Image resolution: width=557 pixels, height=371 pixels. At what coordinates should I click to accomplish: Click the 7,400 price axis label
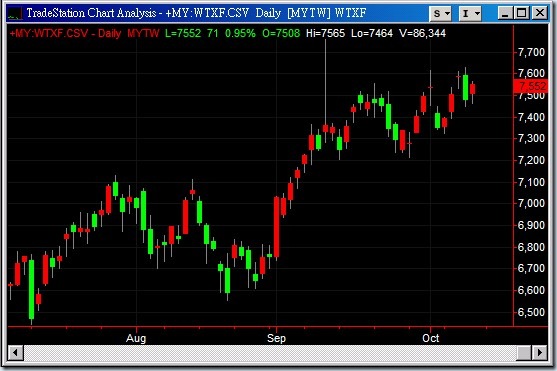coord(531,117)
